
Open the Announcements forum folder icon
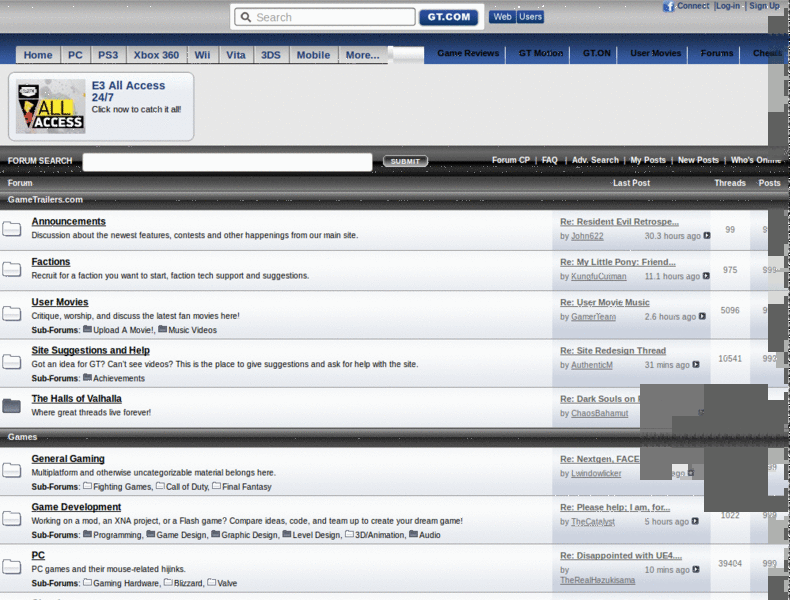11,229
